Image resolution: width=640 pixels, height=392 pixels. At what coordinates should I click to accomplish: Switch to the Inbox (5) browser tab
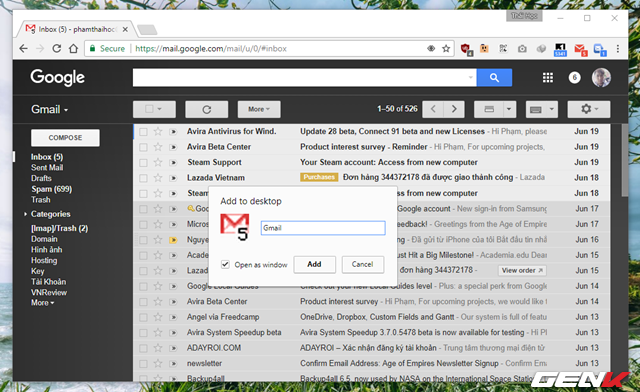point(76,29)
